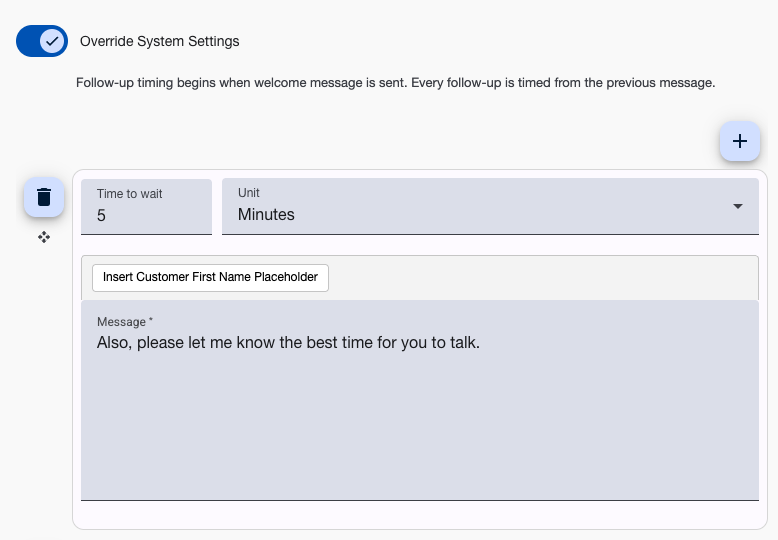Image resolution: width=778 pixels, height=540 pixels.
Task: Click the Override System Settings label text
Action: coord(159,41)
